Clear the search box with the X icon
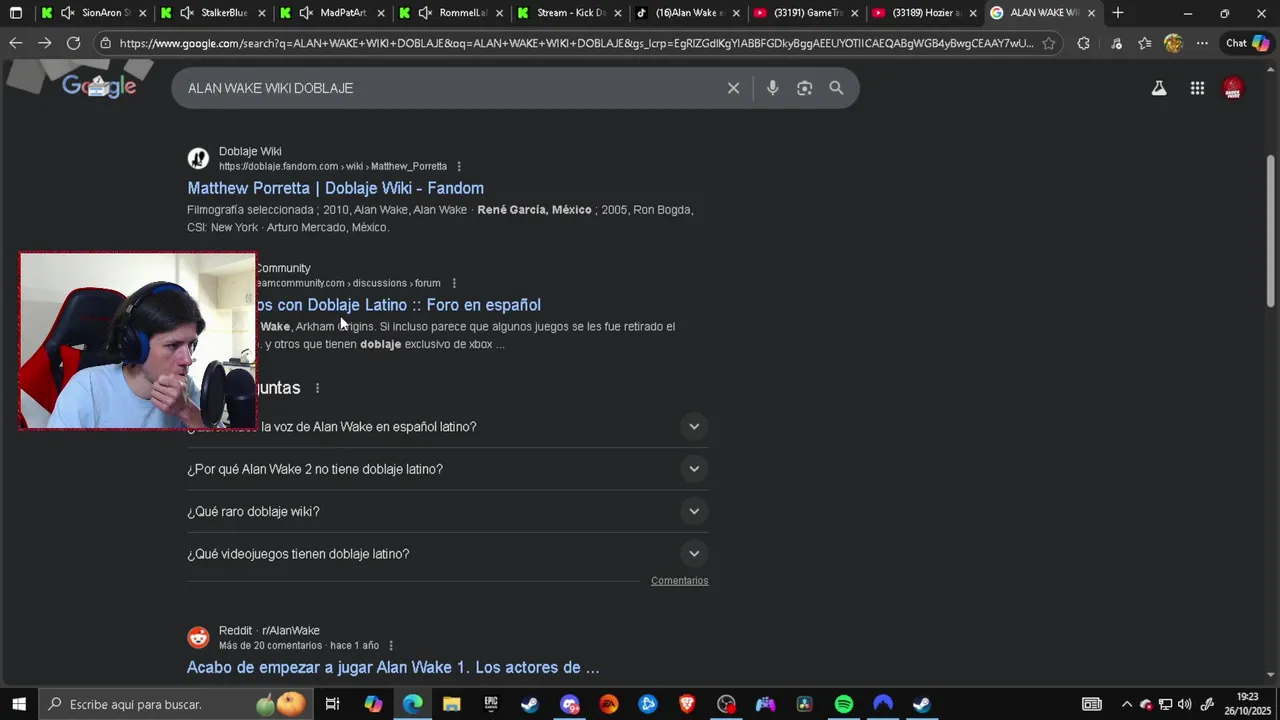The image size is (1280, 720). [733, 88]
